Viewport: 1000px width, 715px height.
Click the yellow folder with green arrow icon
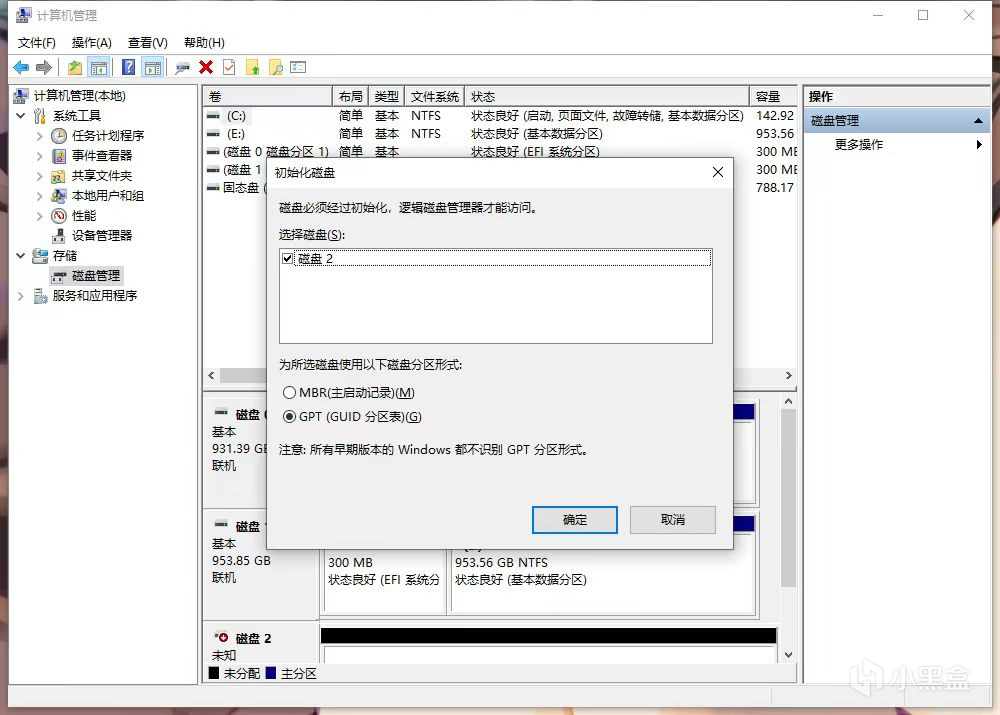(253, 67)
